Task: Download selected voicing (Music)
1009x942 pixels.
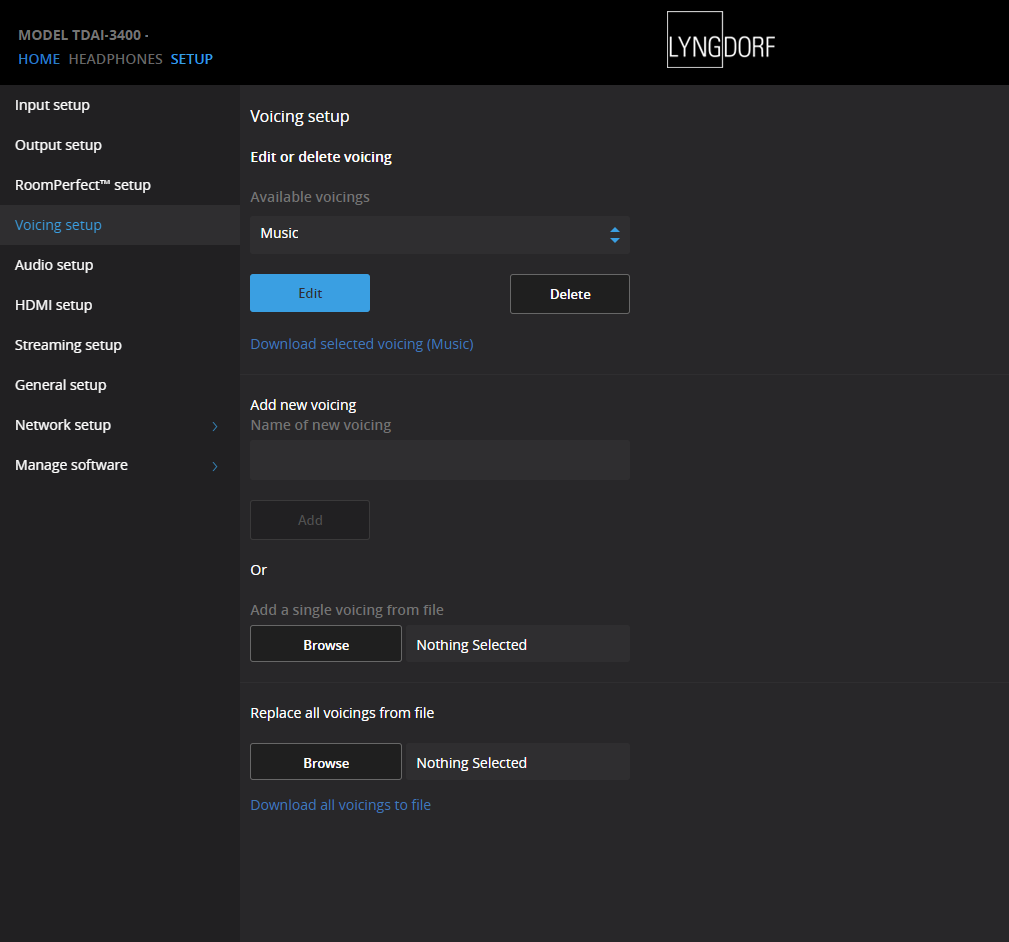Action: click(362, 343)
